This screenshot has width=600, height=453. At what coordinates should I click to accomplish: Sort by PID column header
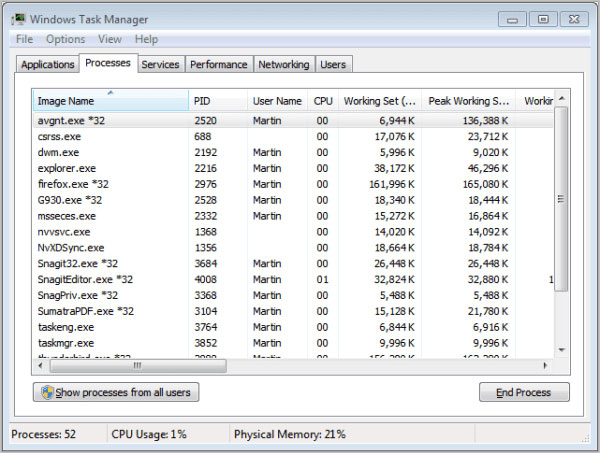[x=218, y=101]
